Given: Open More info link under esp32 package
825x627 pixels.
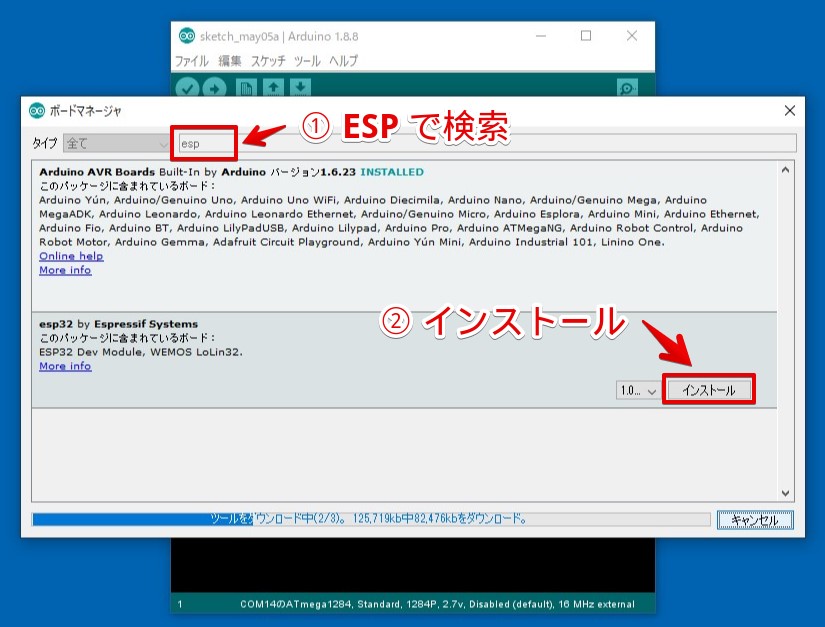Looking at the screenshot, I should coord(65,366).
